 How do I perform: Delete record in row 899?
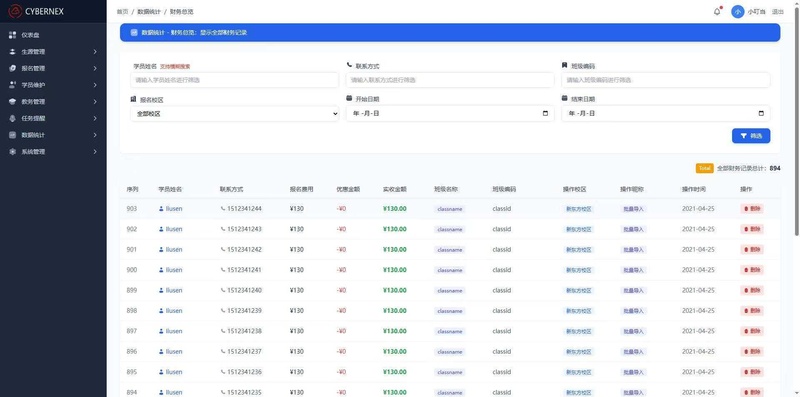[752, 290]
